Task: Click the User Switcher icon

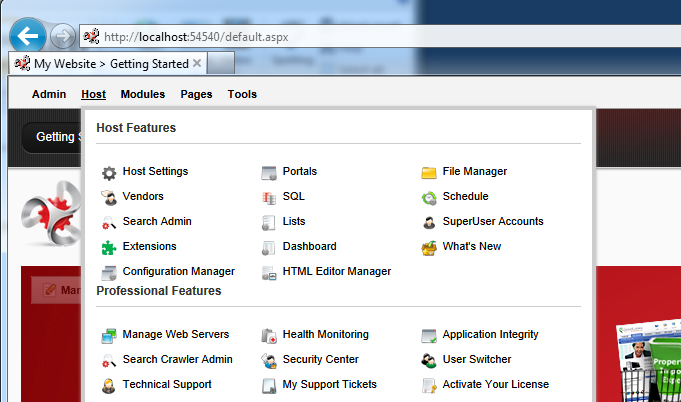Action: pyautogui.click(x=429, y=361)
